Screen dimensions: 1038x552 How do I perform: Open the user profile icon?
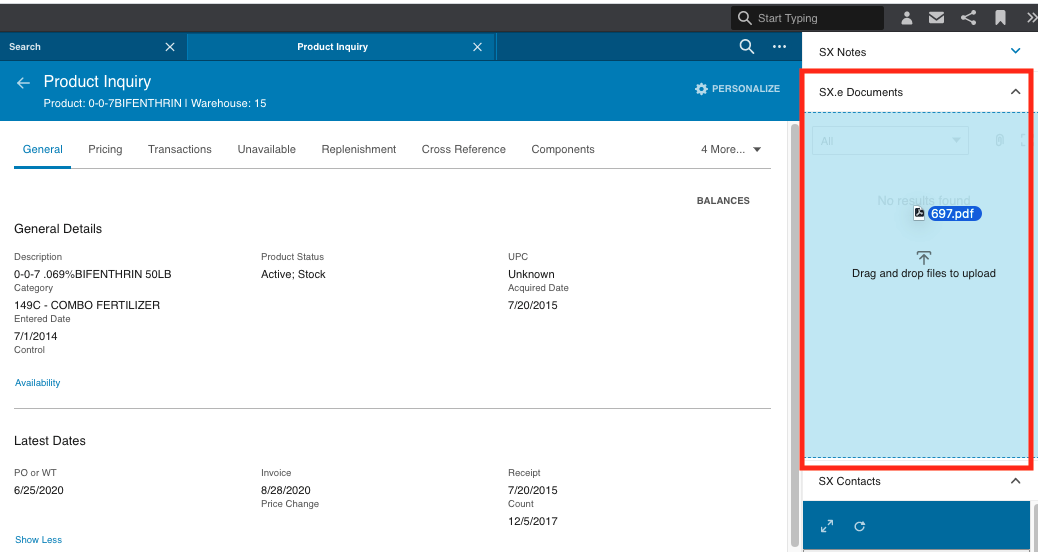(x=906, y=18)
